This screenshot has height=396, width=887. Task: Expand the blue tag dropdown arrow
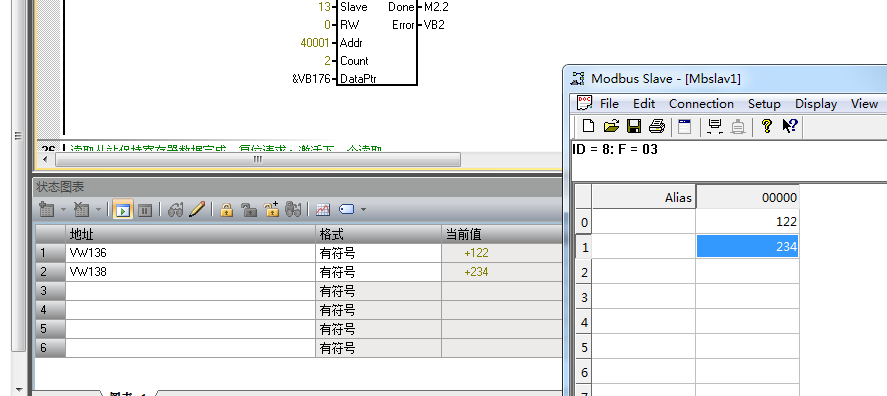click(x=363, y=210)
